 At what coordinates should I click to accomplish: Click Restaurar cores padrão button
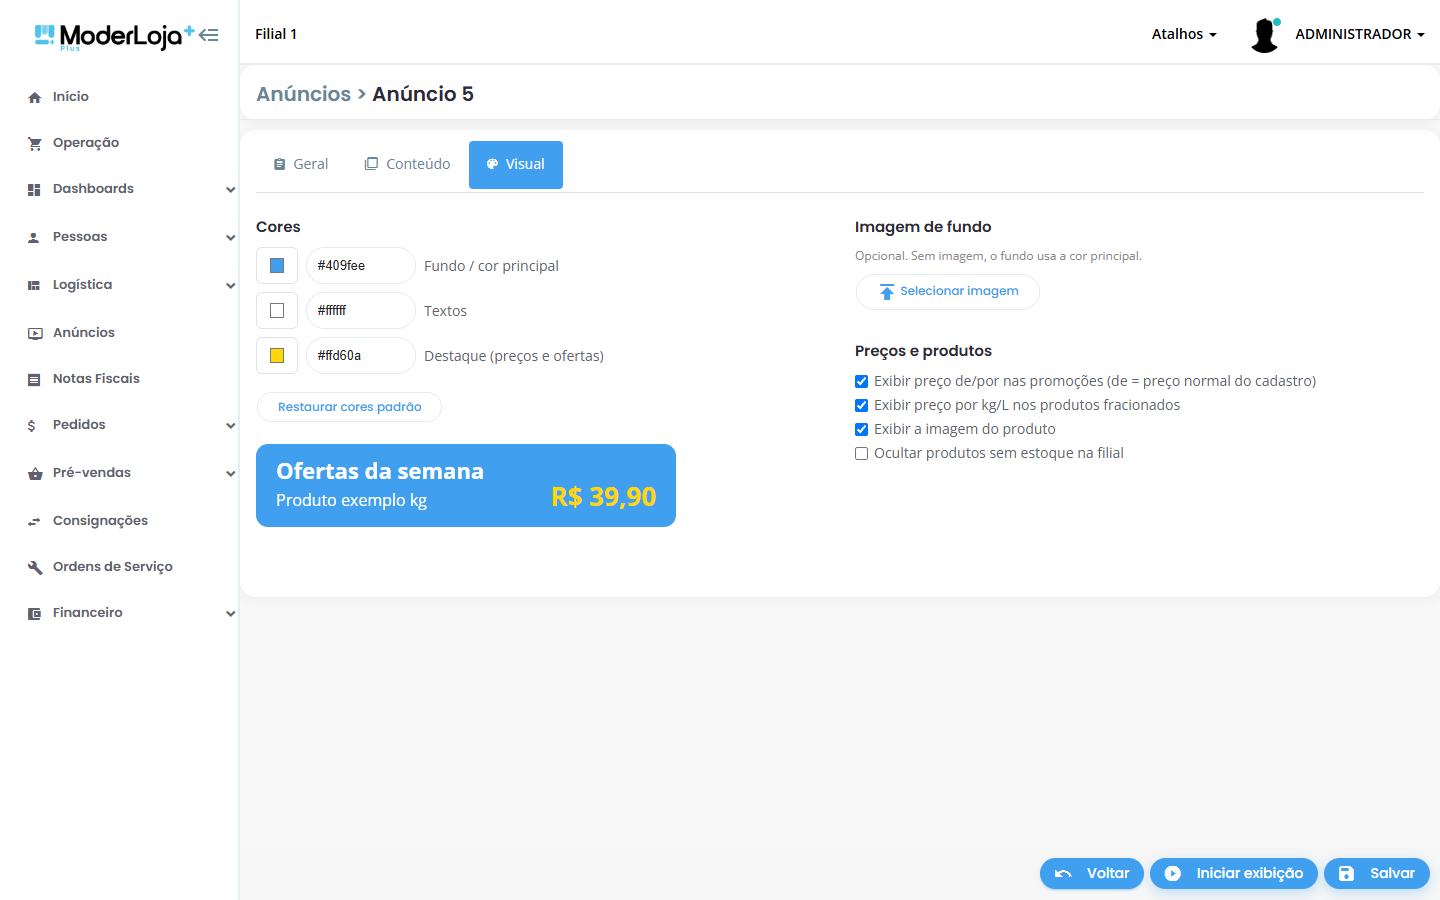349,407
